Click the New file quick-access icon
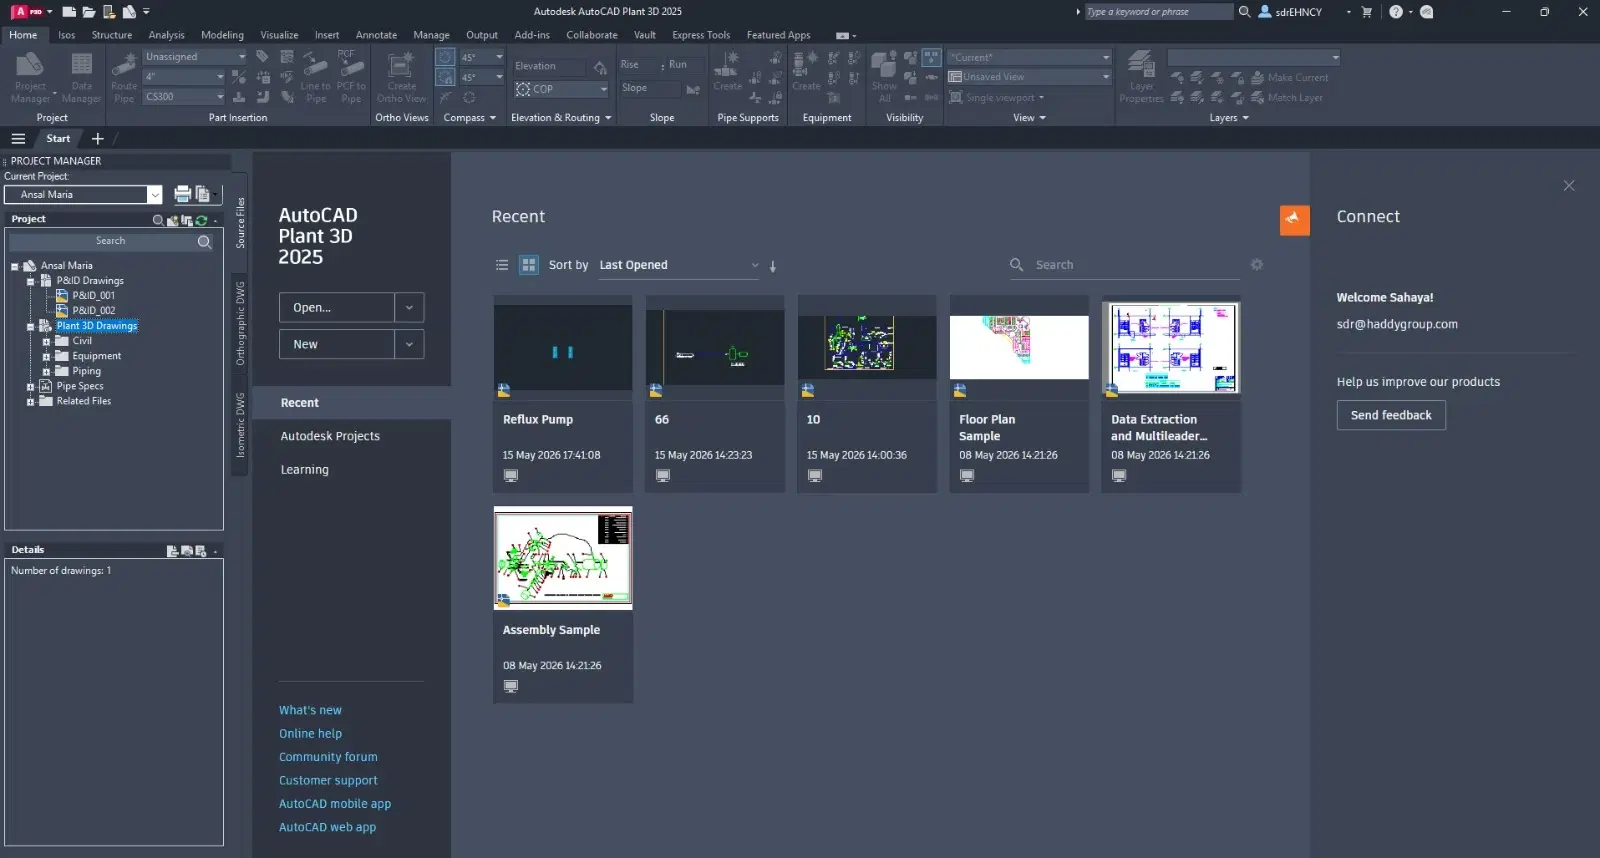The image size is (1600, 858). tap(69, 12)
